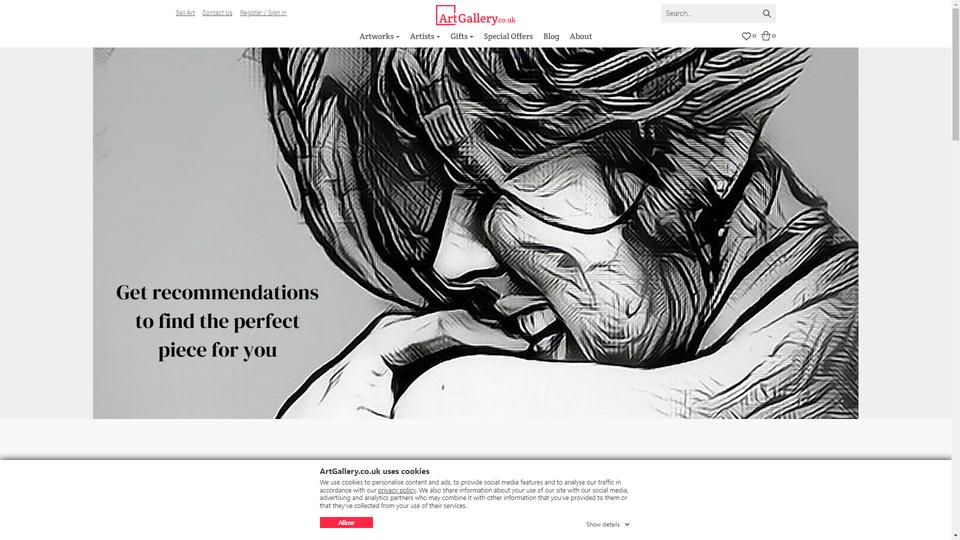Viewport: 960px width, 540px height.
Task: Expand the Gifts dropdown menu
Action: tap(462, 37)
